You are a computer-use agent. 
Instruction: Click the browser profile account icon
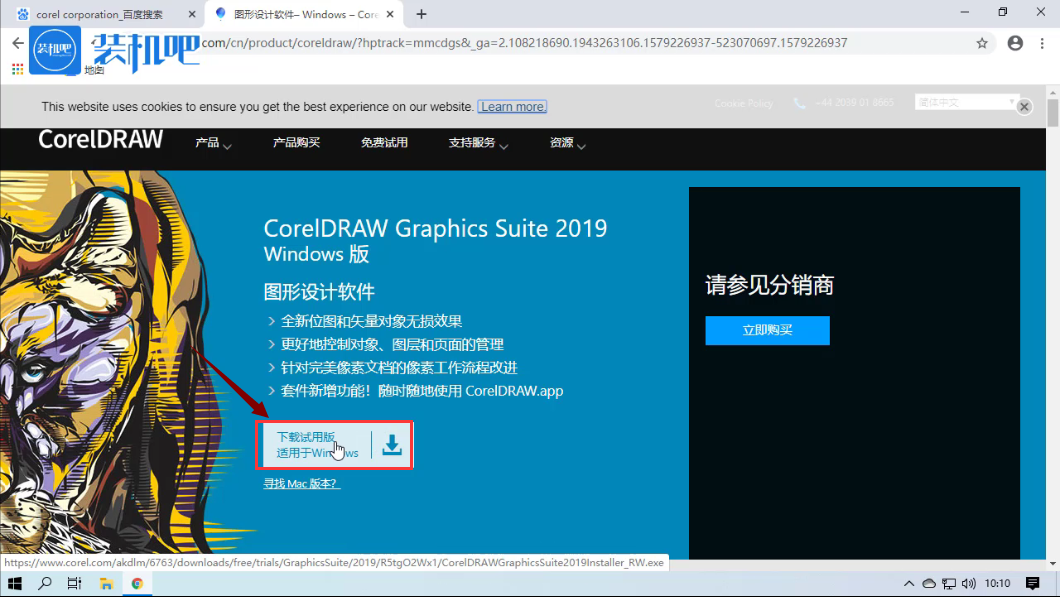1015,43
